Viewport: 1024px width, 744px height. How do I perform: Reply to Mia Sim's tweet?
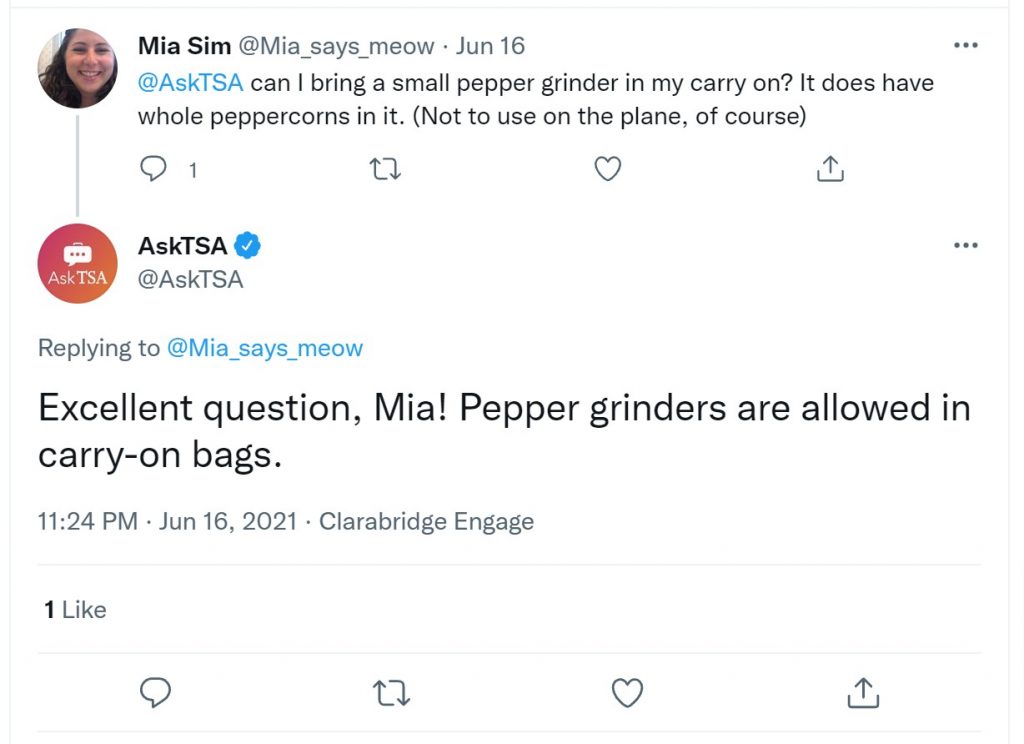(153, 169)
